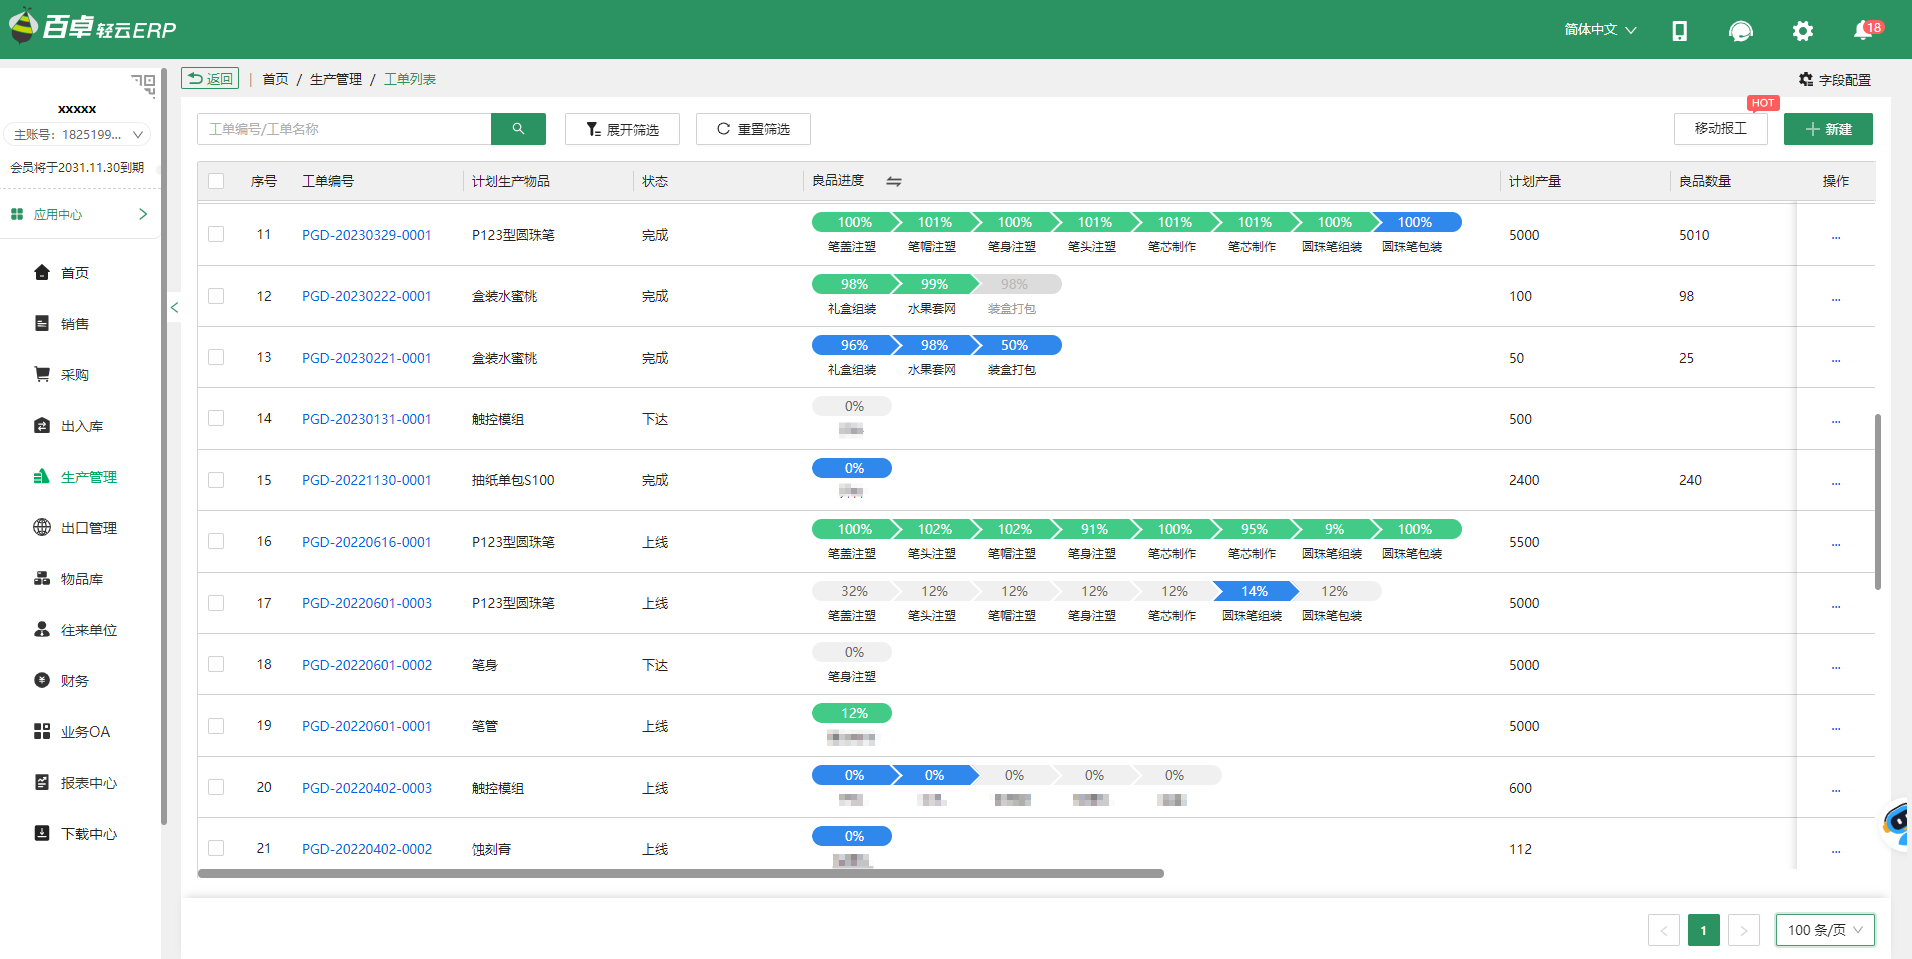Click 移动报工 mobile reporting button
The image size is (1912, 959).
(x=1721, y=129)
